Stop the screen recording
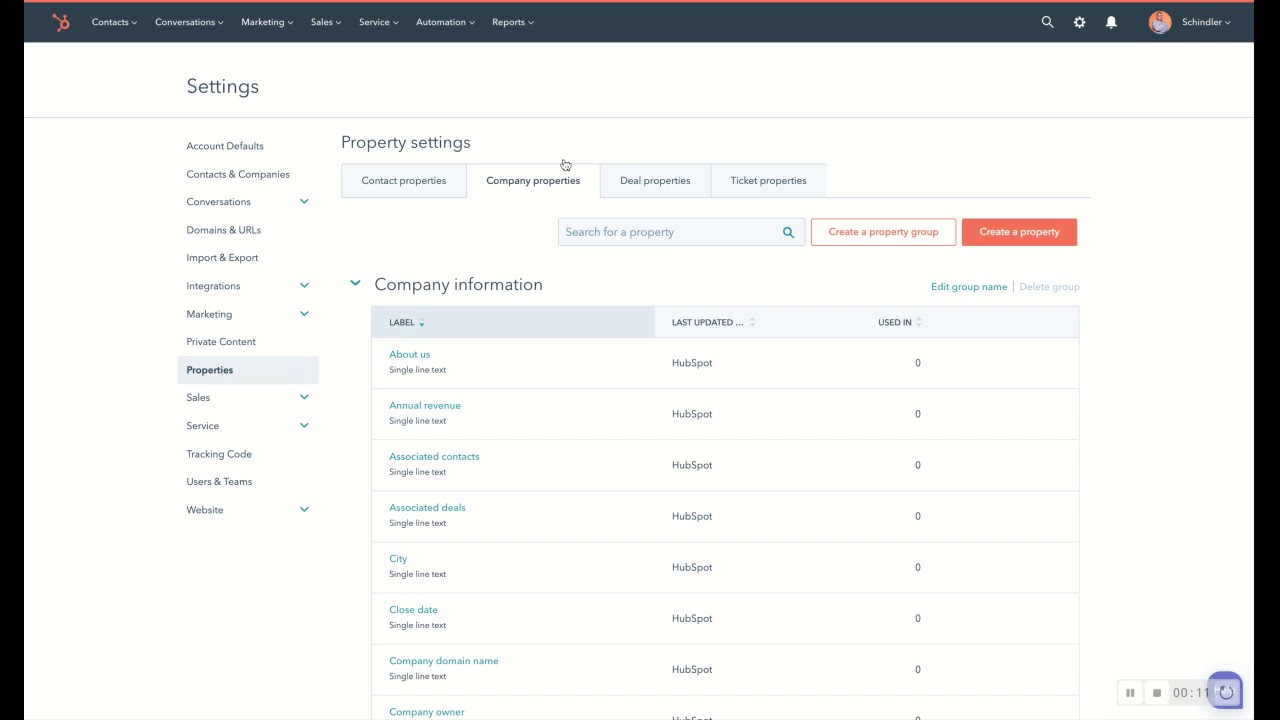The image size is (1280, 720). [1157, 693]
